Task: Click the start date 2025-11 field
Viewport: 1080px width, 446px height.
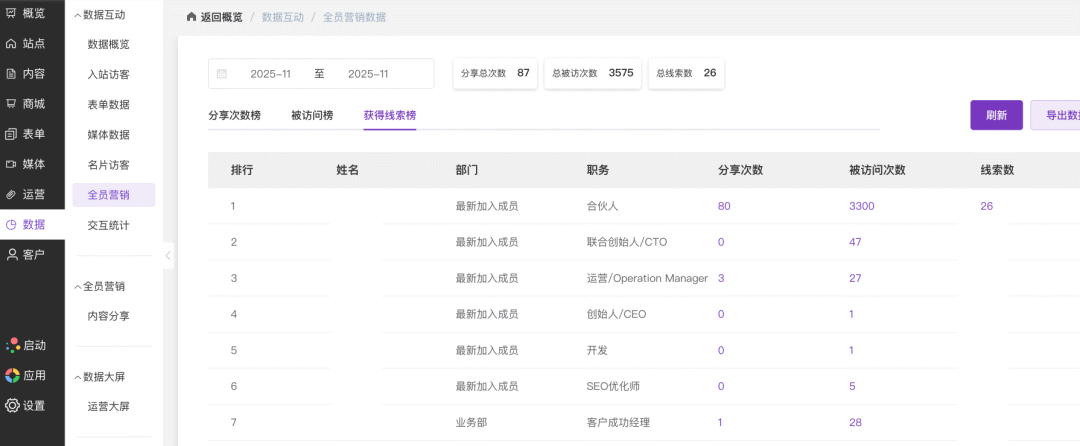Action: (x=270, y=74)
